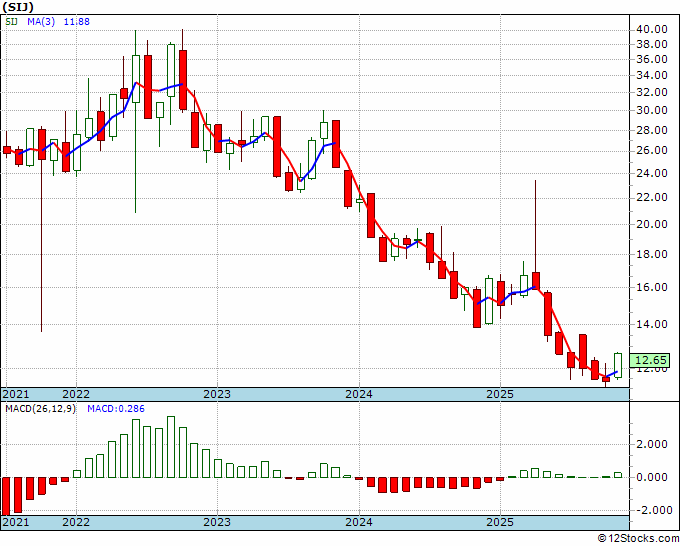Click the 26.00 price axis label
680x546 pixels.
(x=652, y=150)
